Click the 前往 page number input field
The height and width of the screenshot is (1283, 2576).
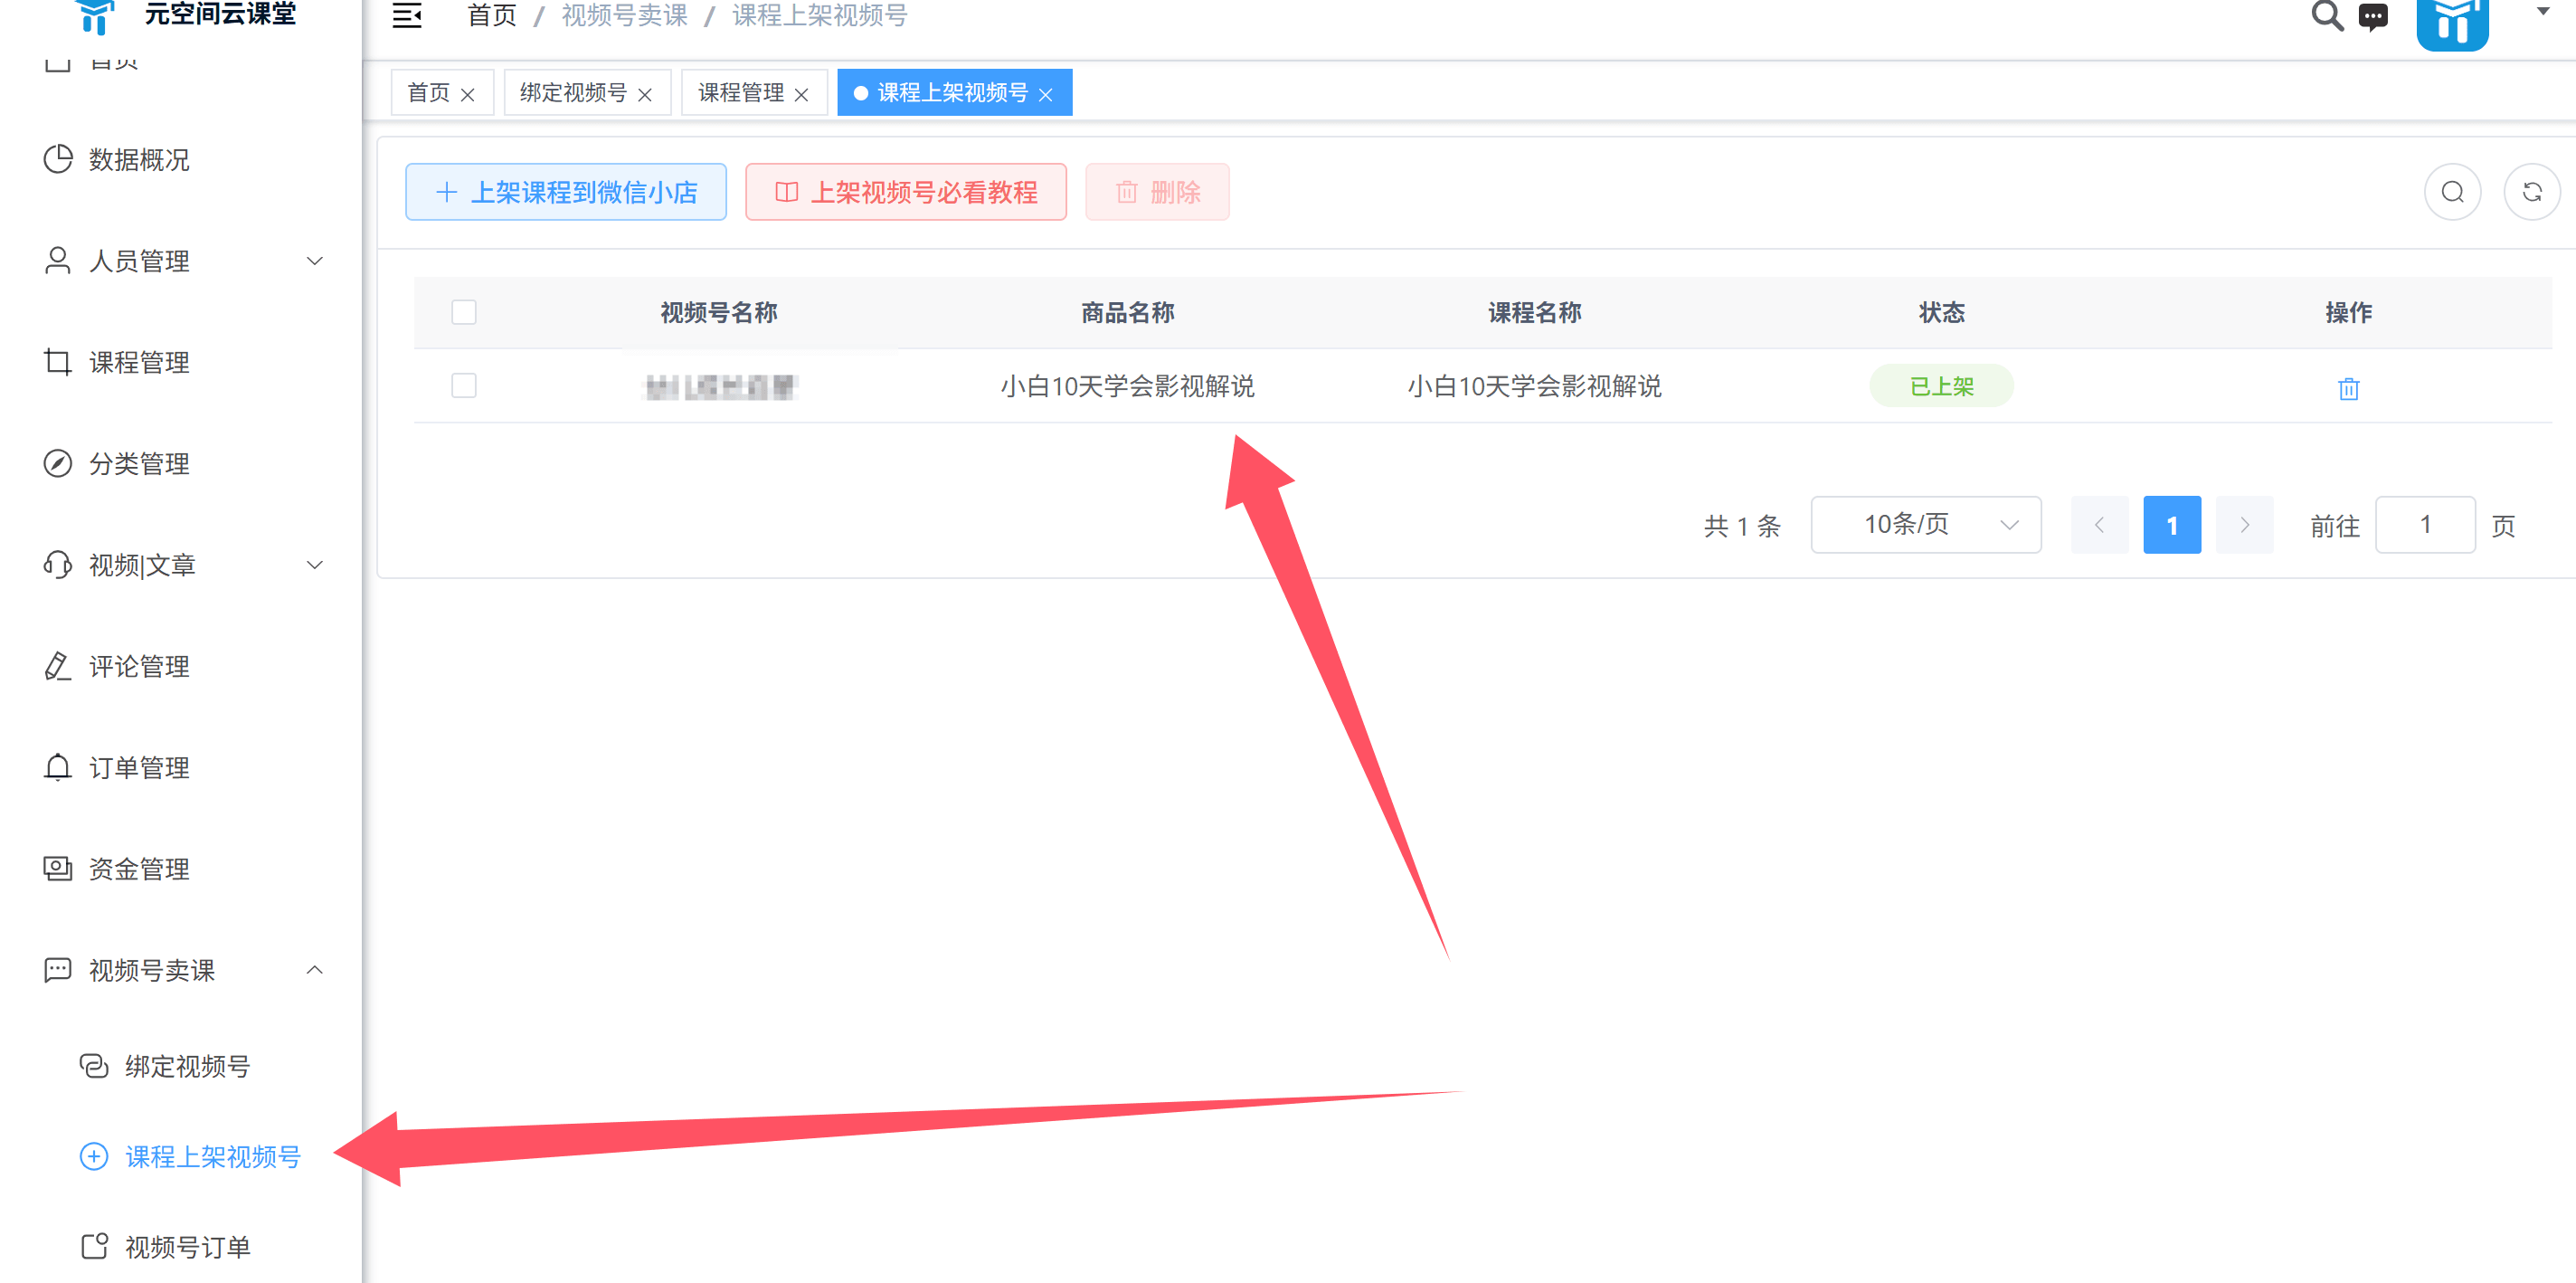pos(2425,524)
